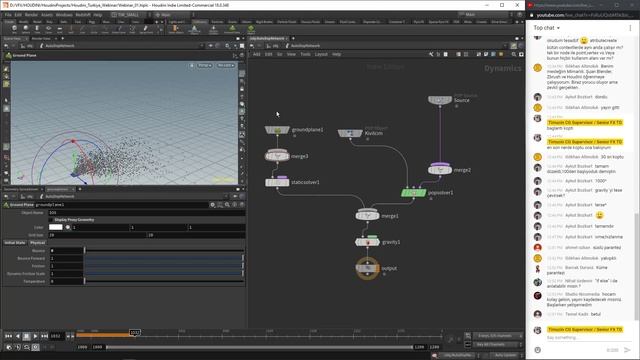Open the Collisions shelf tab
The width and height of the screenshot is (640, 360).
pyautogui.click(x=200, y=22)
